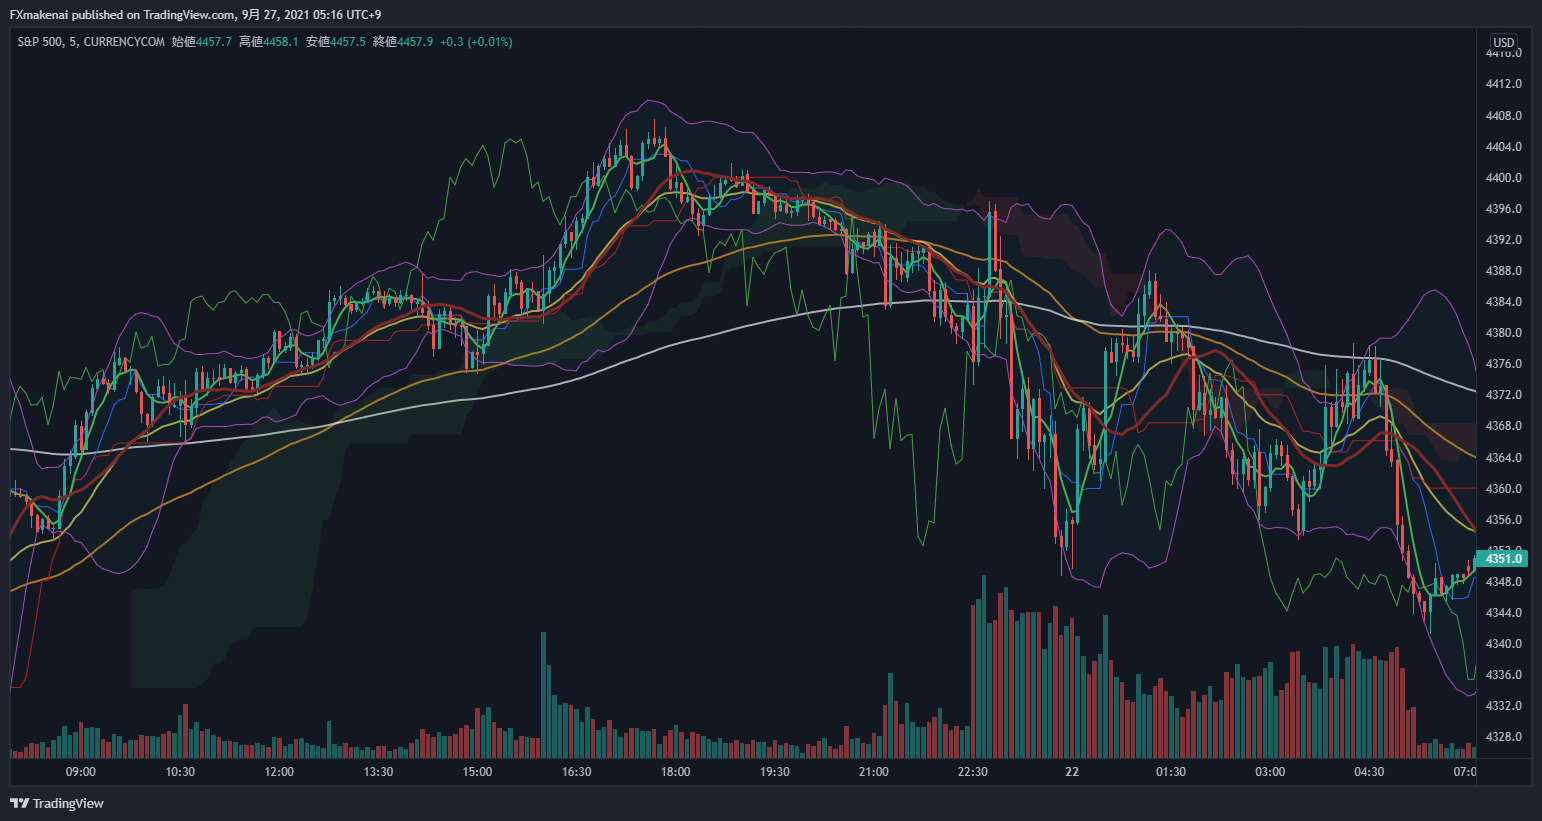Click the +0.3 (+0.01%) change value

click(x=476, y=42)
